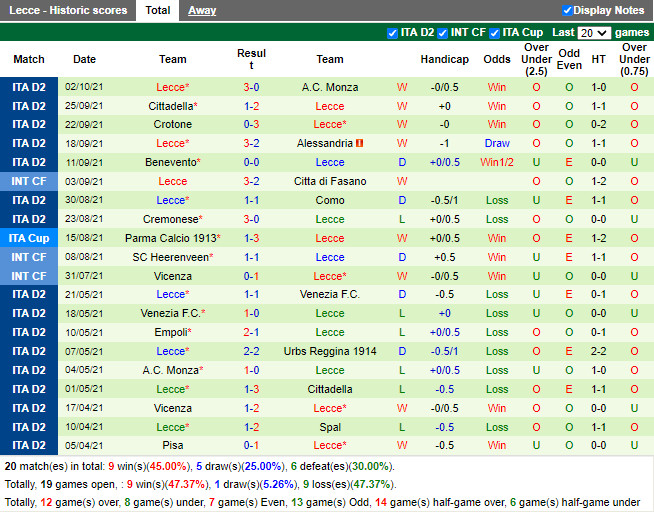Click the red card icon beside Alessandria

coord(360,144)
